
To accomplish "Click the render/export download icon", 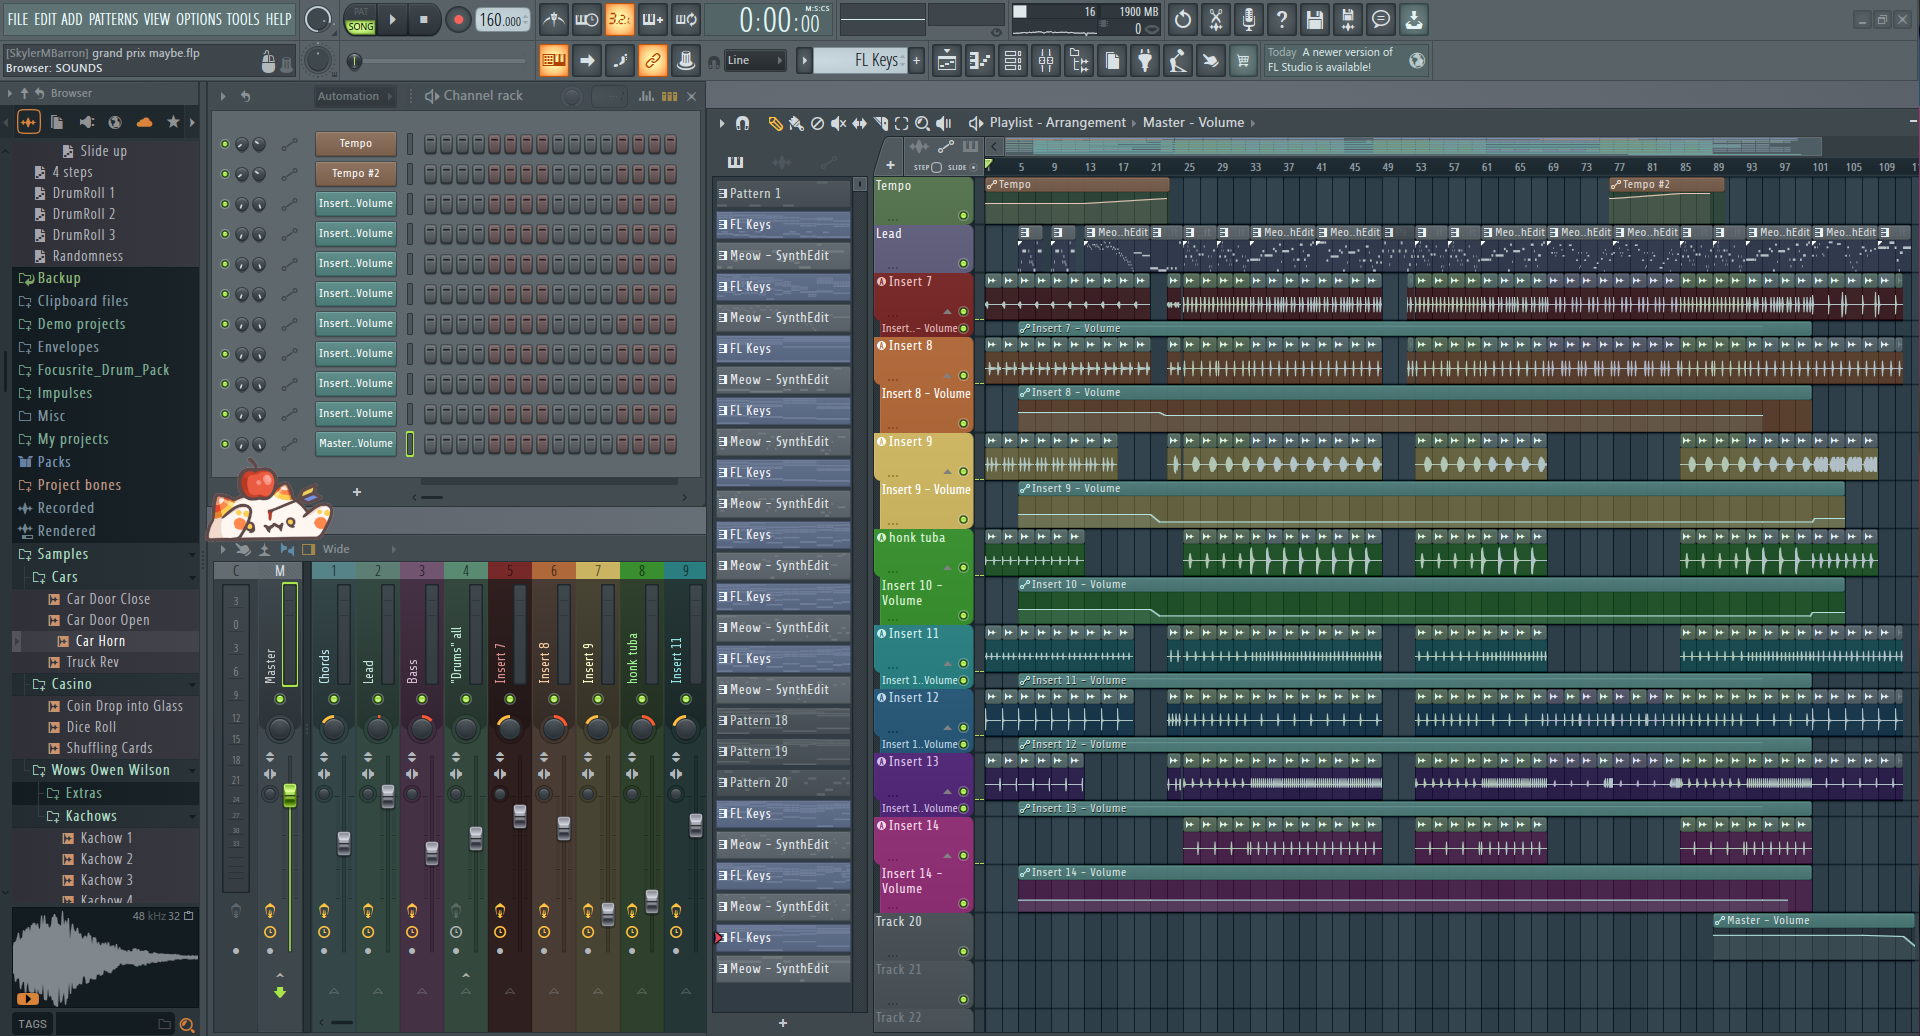I will coord(1414,19).
